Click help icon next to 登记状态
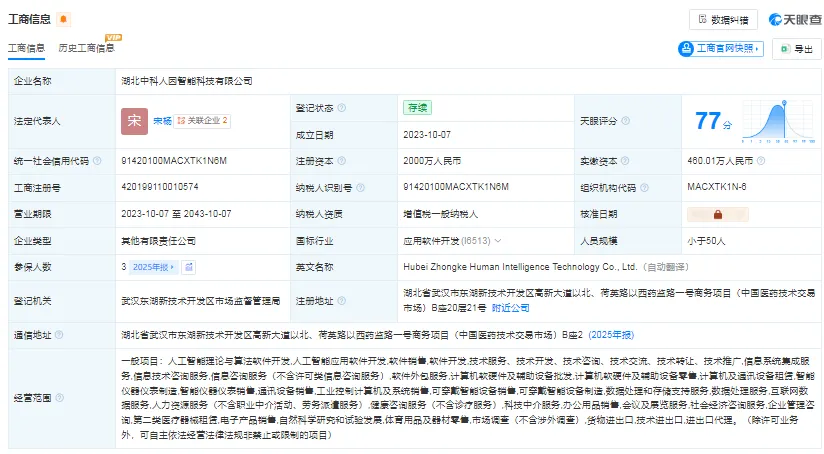The height and width of the screenshot is (454, 824). click(342, 108)
